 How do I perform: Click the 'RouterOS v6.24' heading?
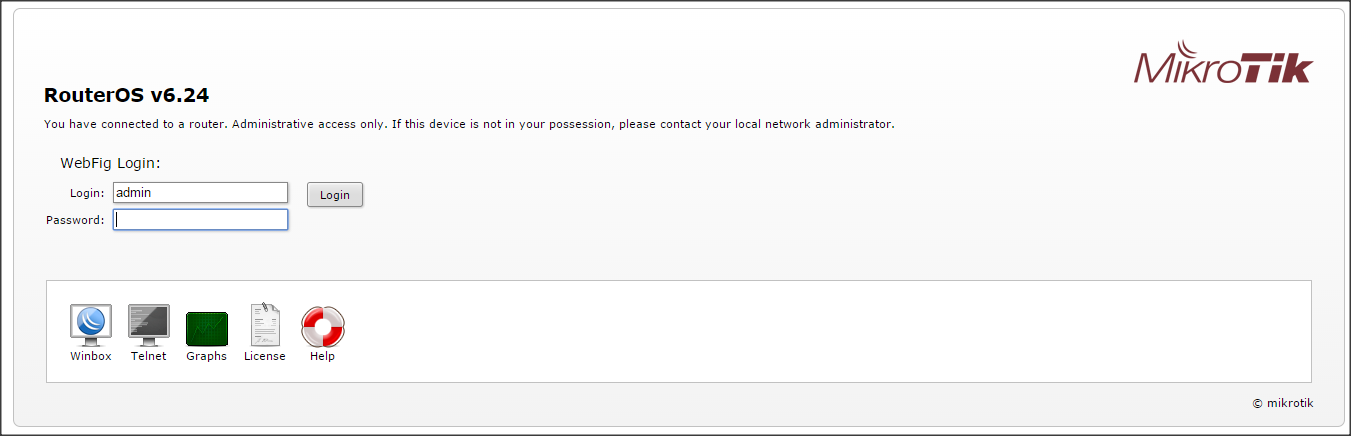126,96
